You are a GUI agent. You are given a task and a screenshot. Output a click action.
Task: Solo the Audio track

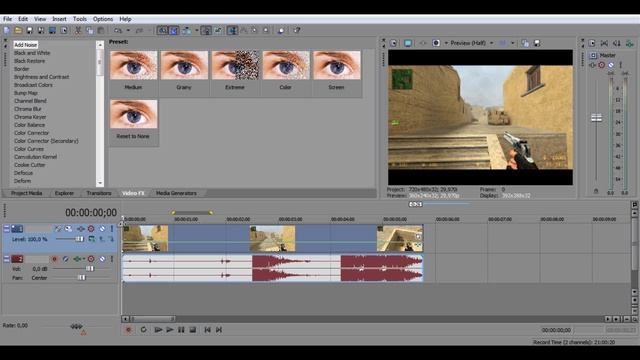click(112, 259)
